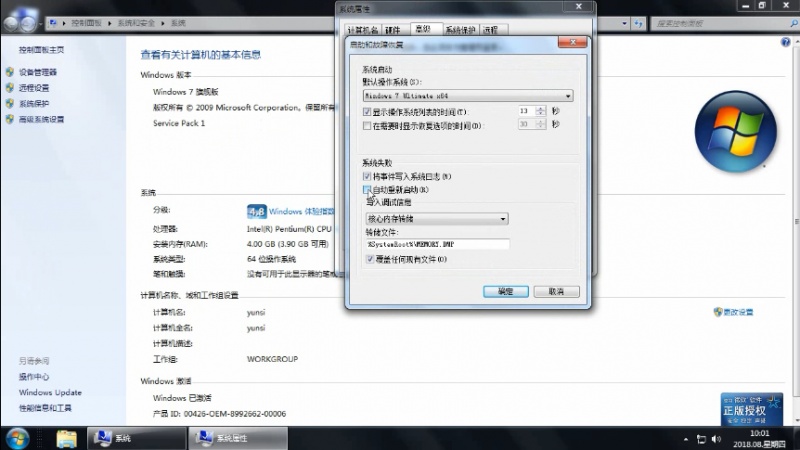Close the Startup and Recovery dialog
The width and height of the screenshot is (800, 450).
tap(572, 42)
